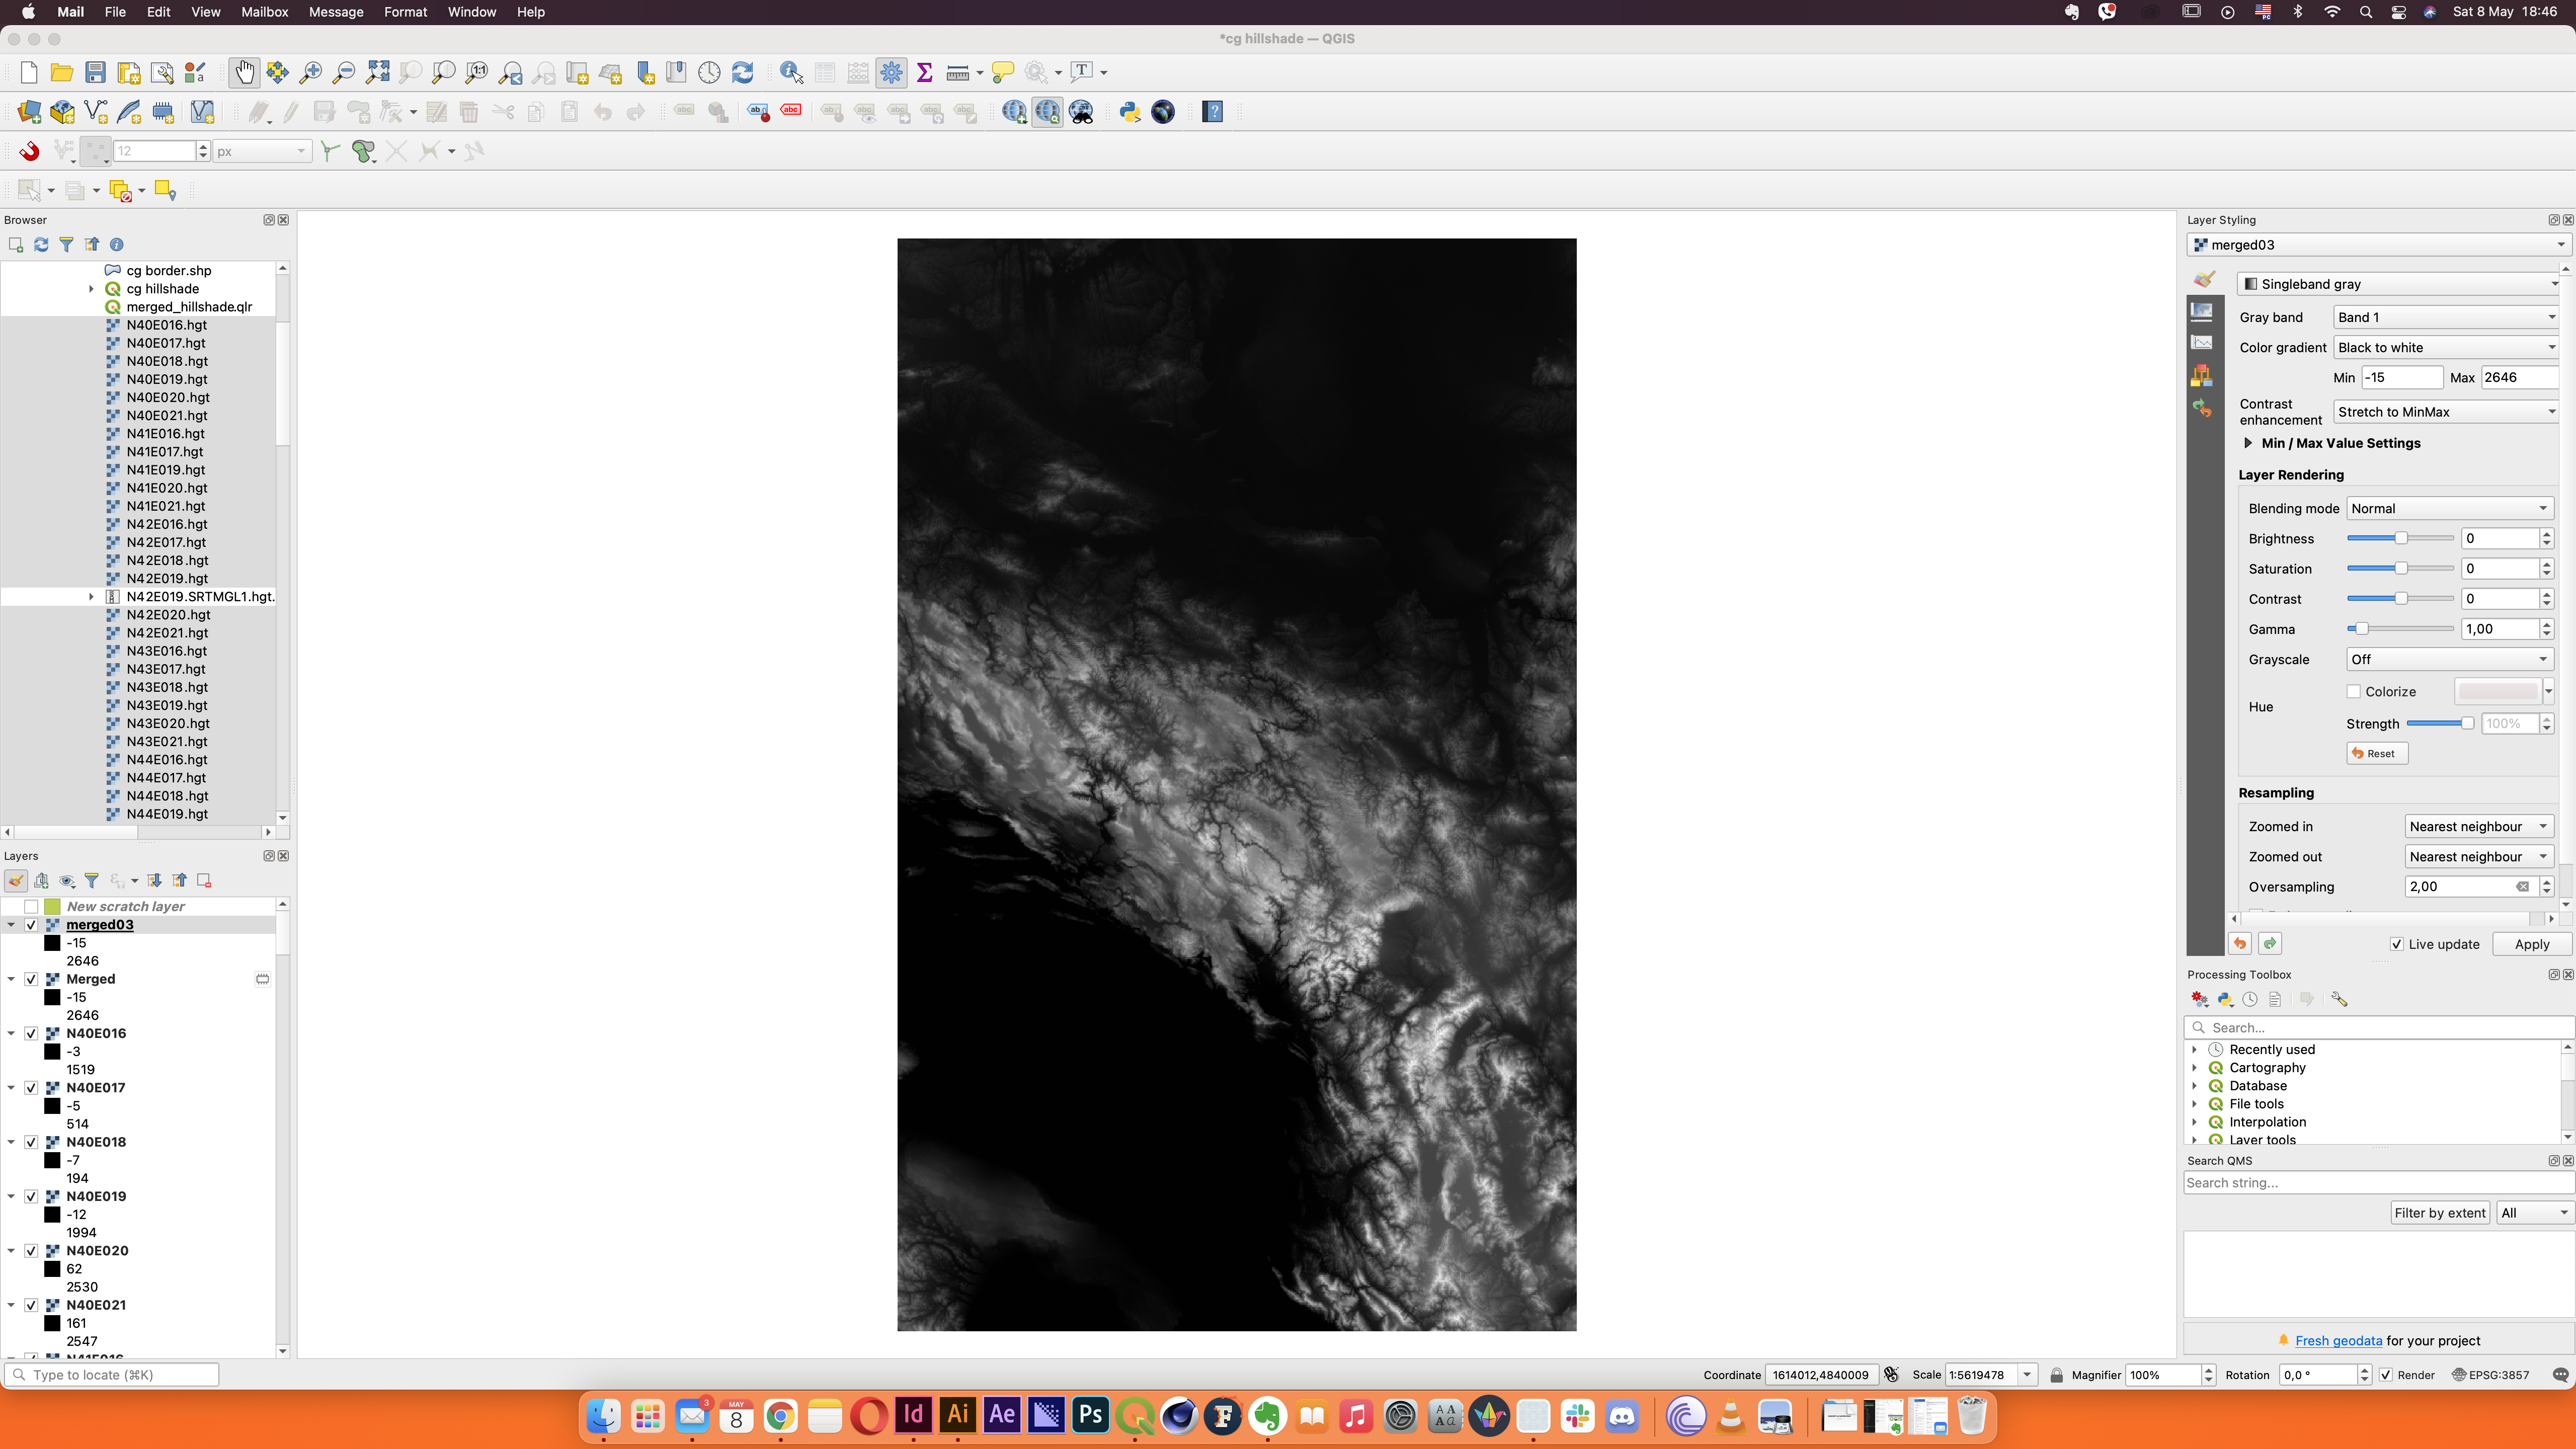The width and height of the screenshot is (2576, 1449).
Task: Click the Colorize color swatch
Action: click(x=2498, y=691)
